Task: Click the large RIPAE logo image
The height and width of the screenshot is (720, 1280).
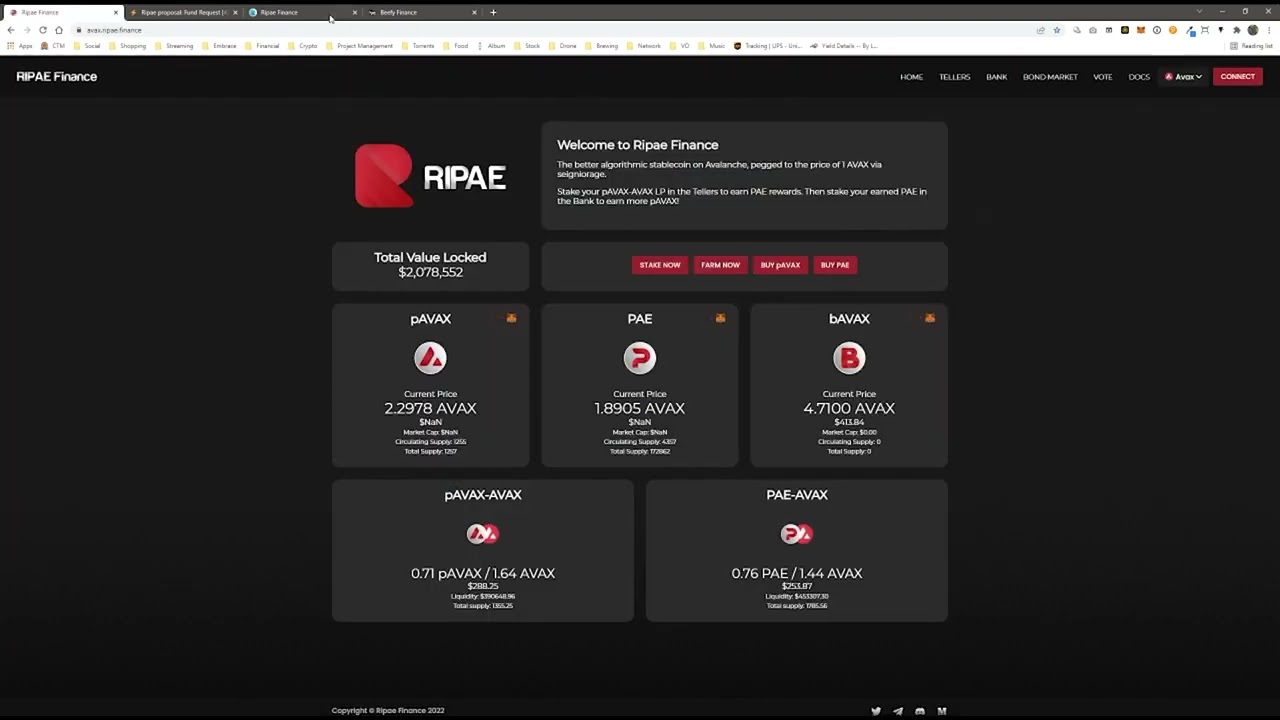Action: (x=430, y=176)
